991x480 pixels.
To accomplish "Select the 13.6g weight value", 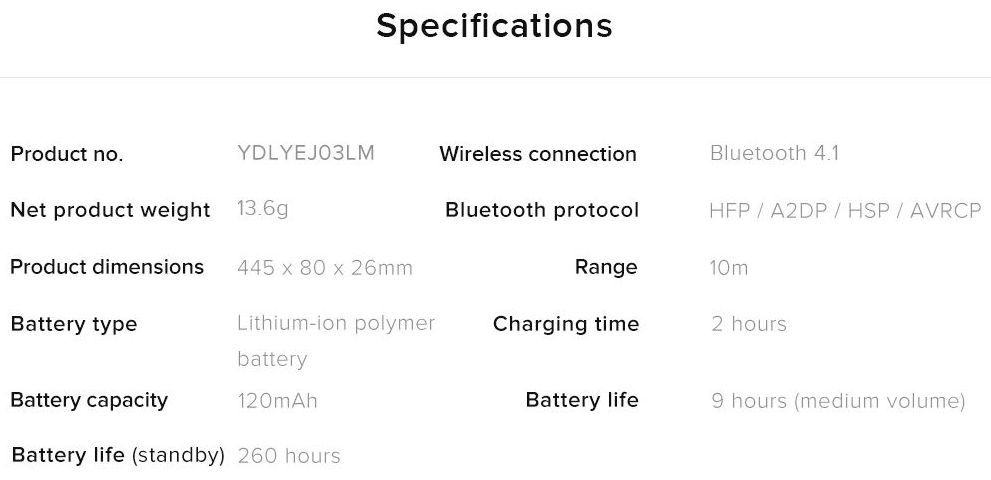I will point(263,209).
